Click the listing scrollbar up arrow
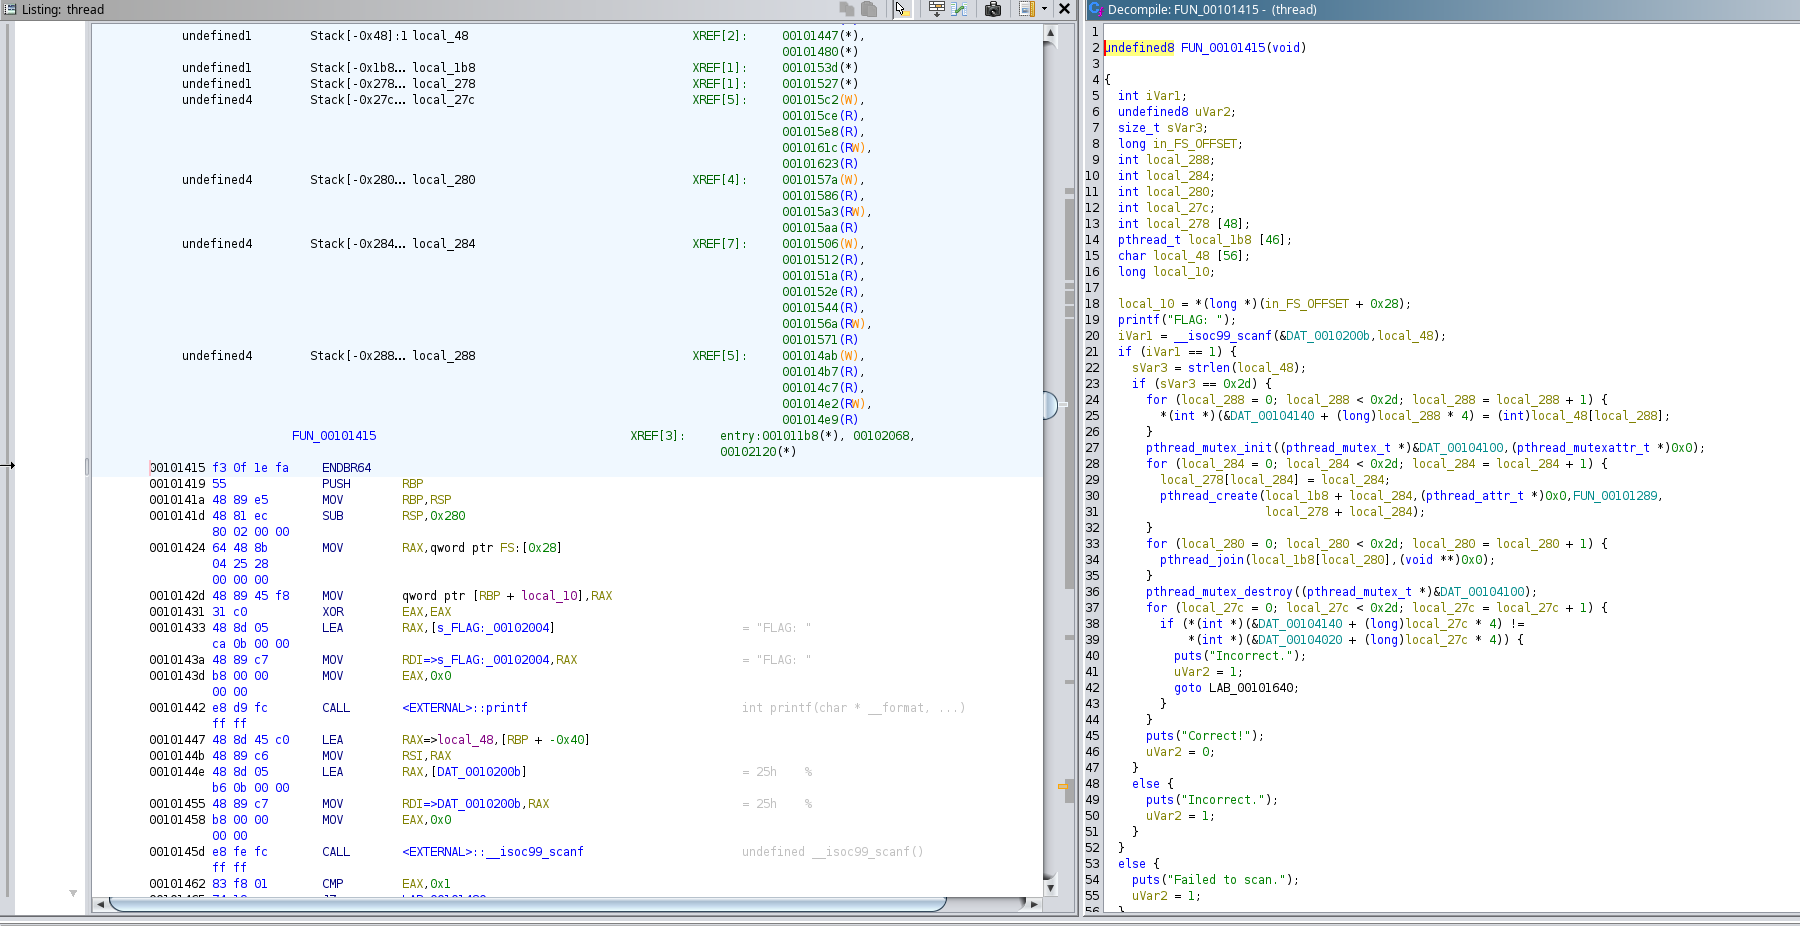The height and width of the screenshot is (926, 1800). pos(1050,33)
